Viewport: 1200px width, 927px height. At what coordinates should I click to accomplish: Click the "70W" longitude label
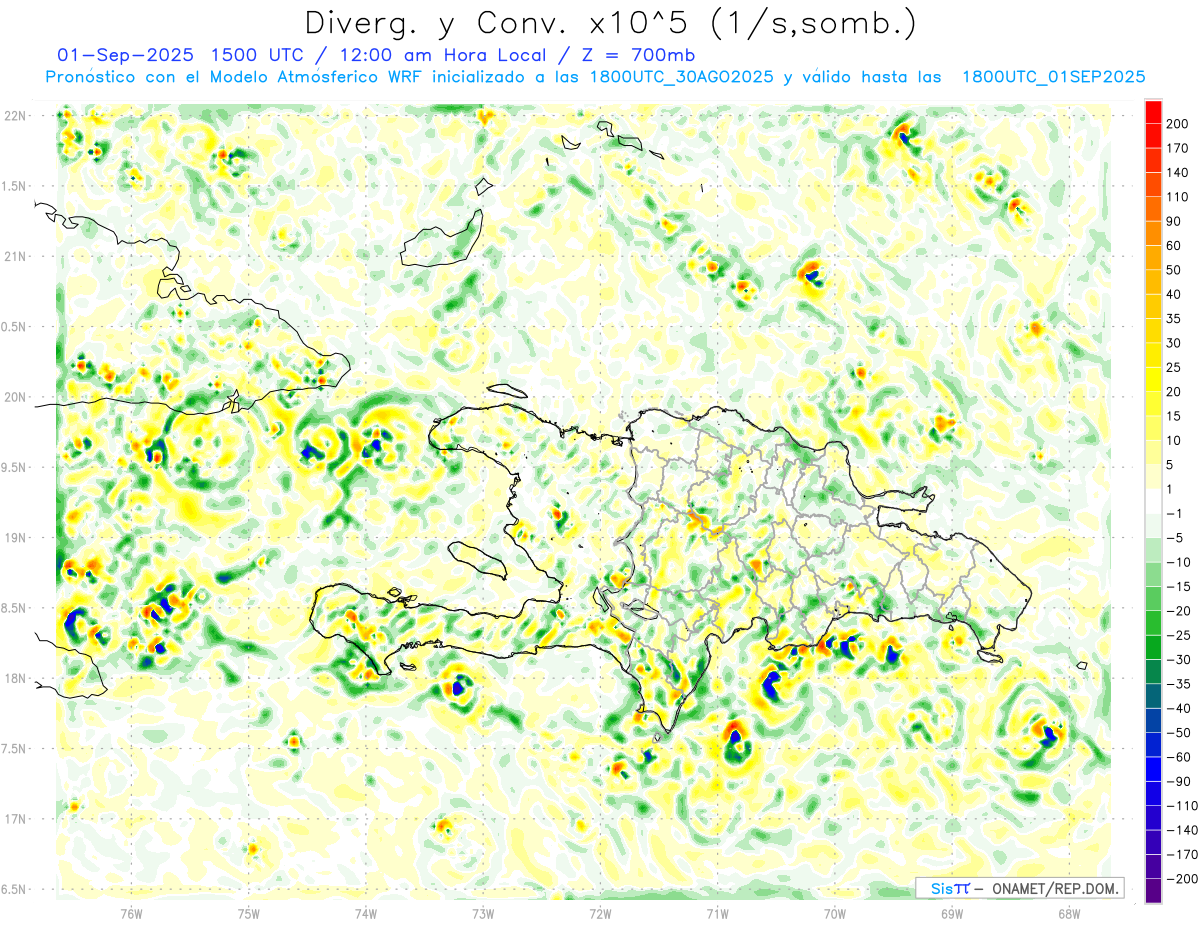[x=834, y=914]
